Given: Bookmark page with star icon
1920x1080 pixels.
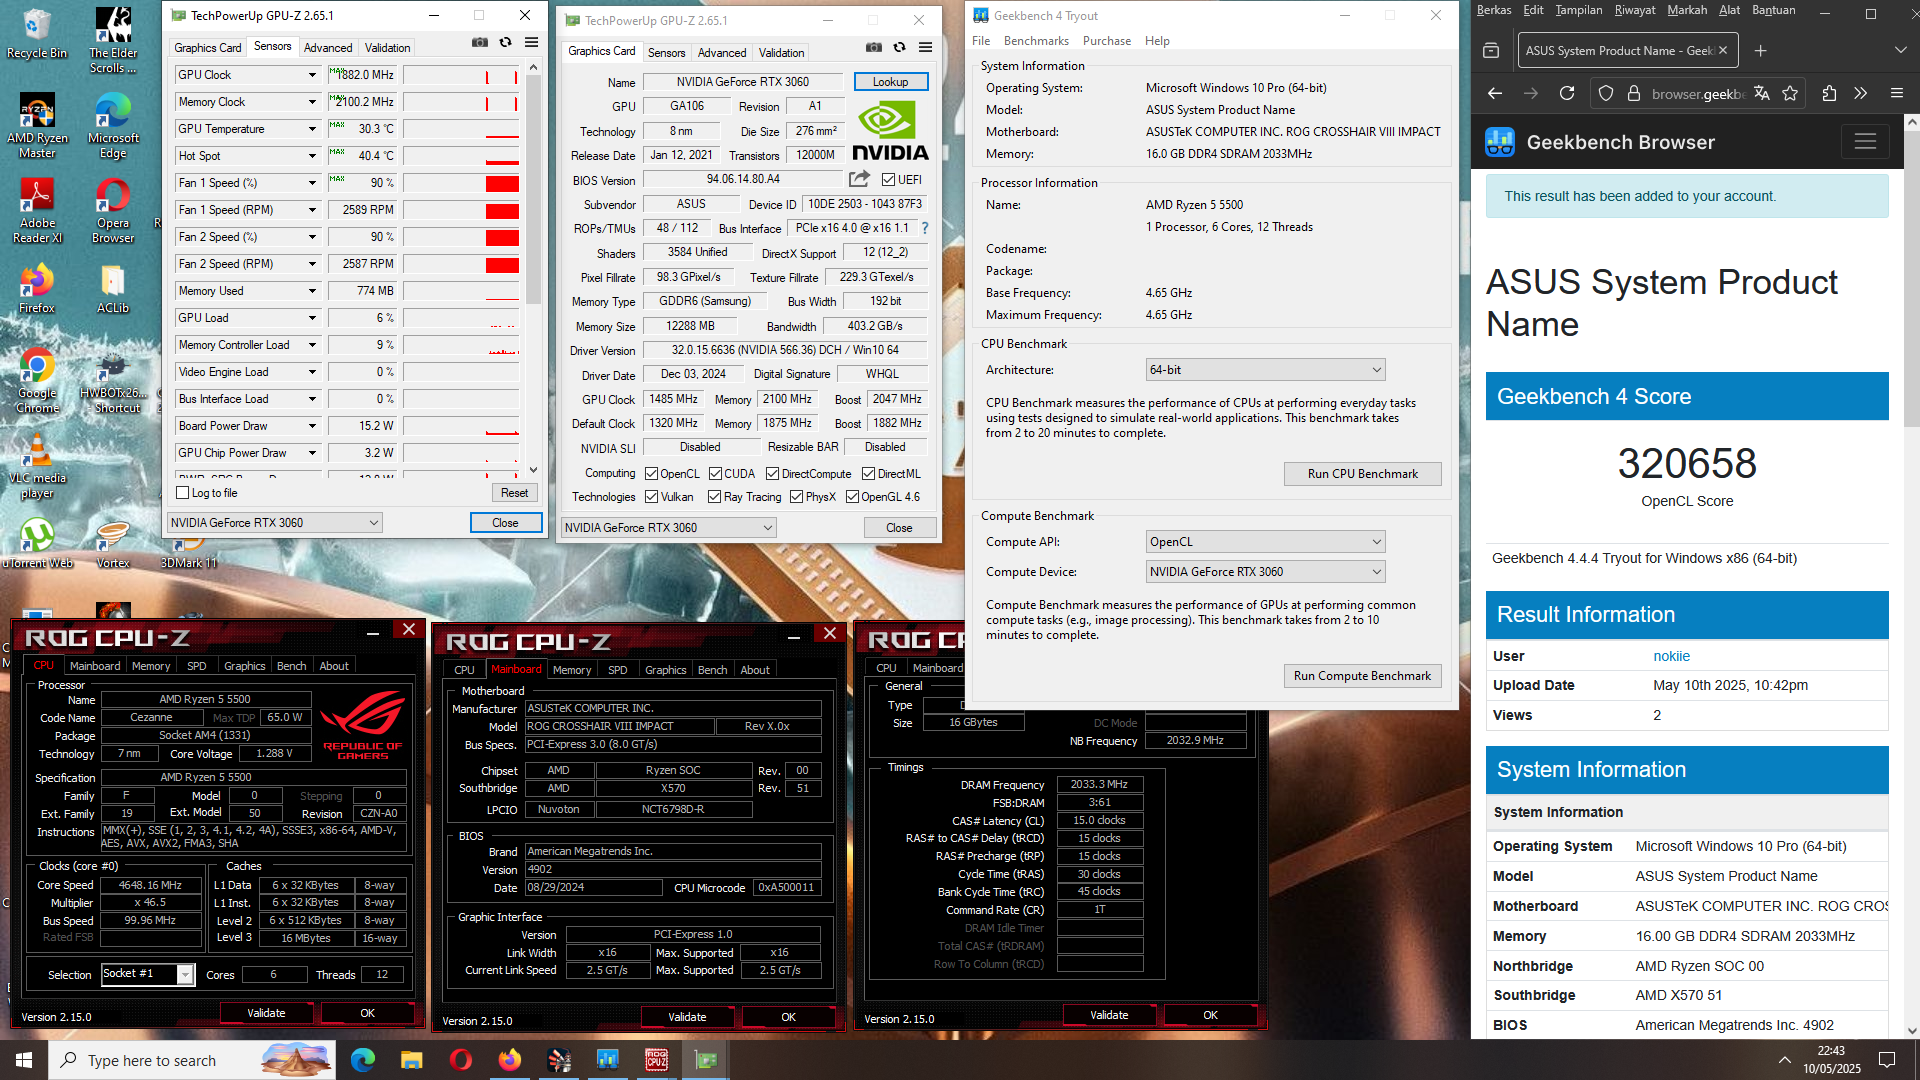Looking at the screenshot, I should [1790, 93].
